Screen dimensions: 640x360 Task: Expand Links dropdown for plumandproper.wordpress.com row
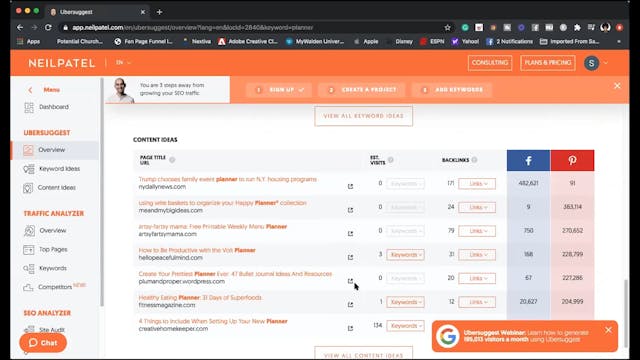[477, 278]
